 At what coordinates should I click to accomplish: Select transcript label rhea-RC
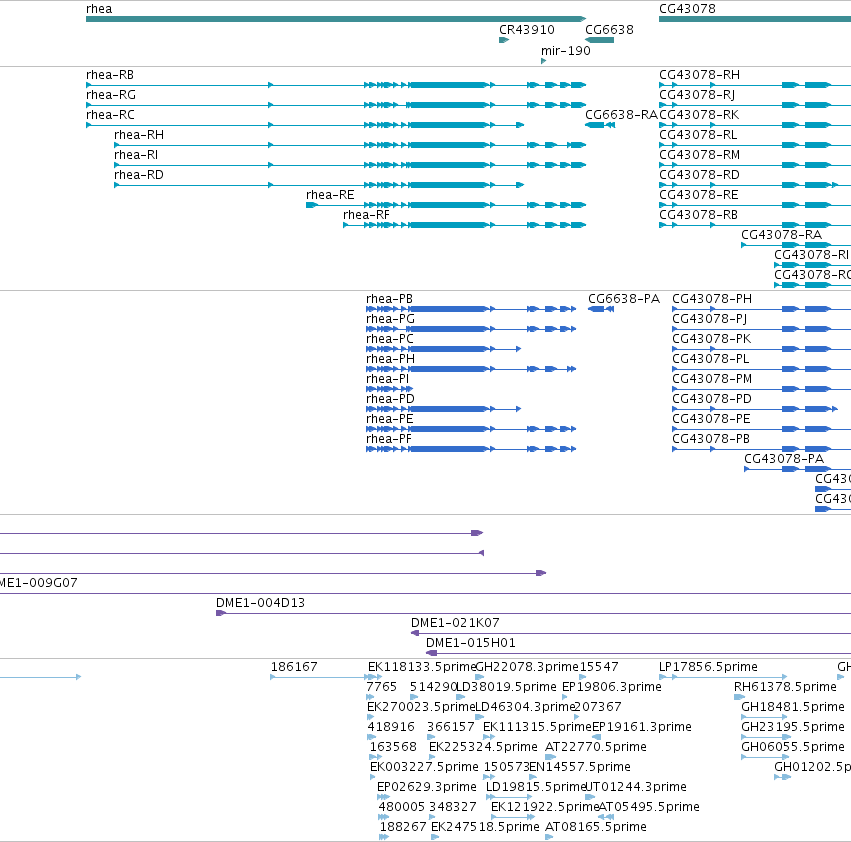point(110,115)
